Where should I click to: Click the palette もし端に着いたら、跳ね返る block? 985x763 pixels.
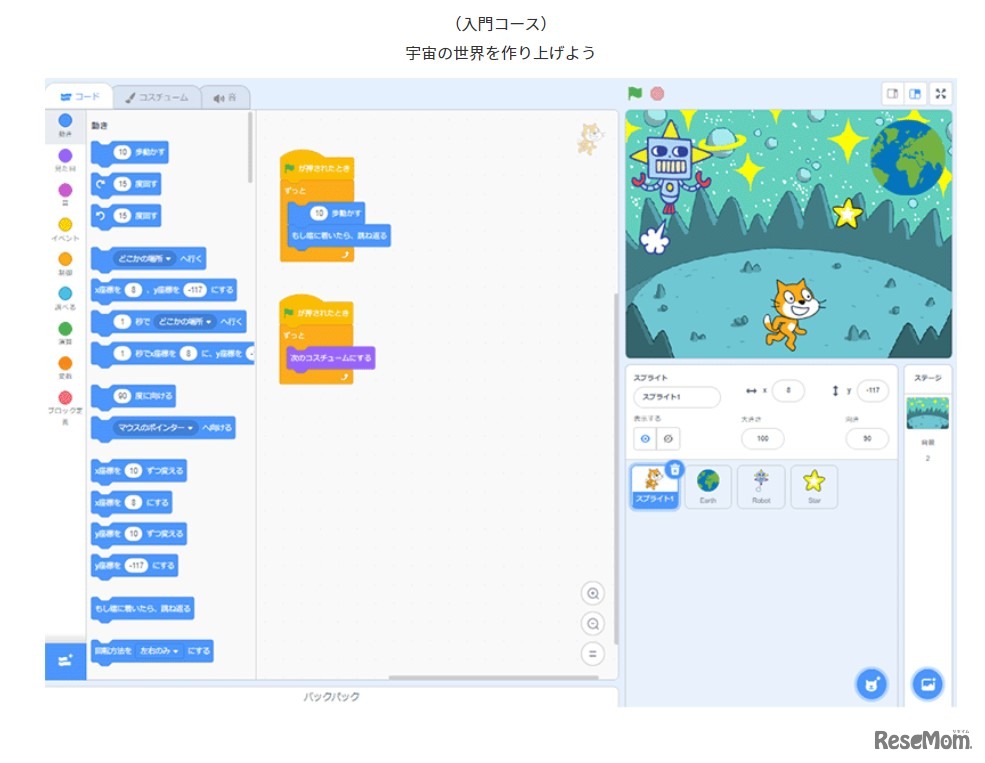coord(142,609)
